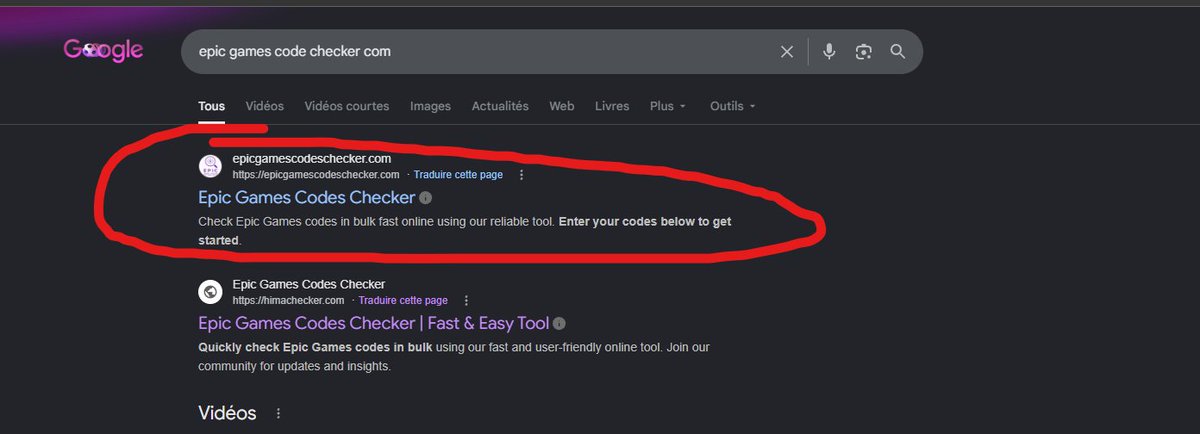Open three-dot menu for himachecker.com result
The image size is (1200, 434).
[466, 300]
